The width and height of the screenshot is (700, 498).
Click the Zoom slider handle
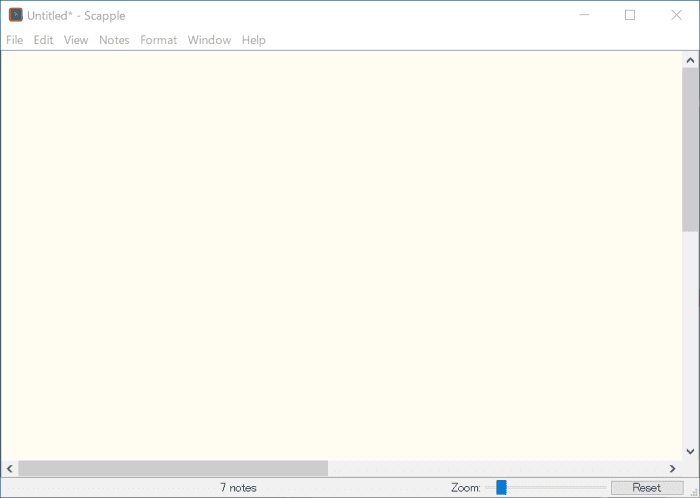coord(501,487)
